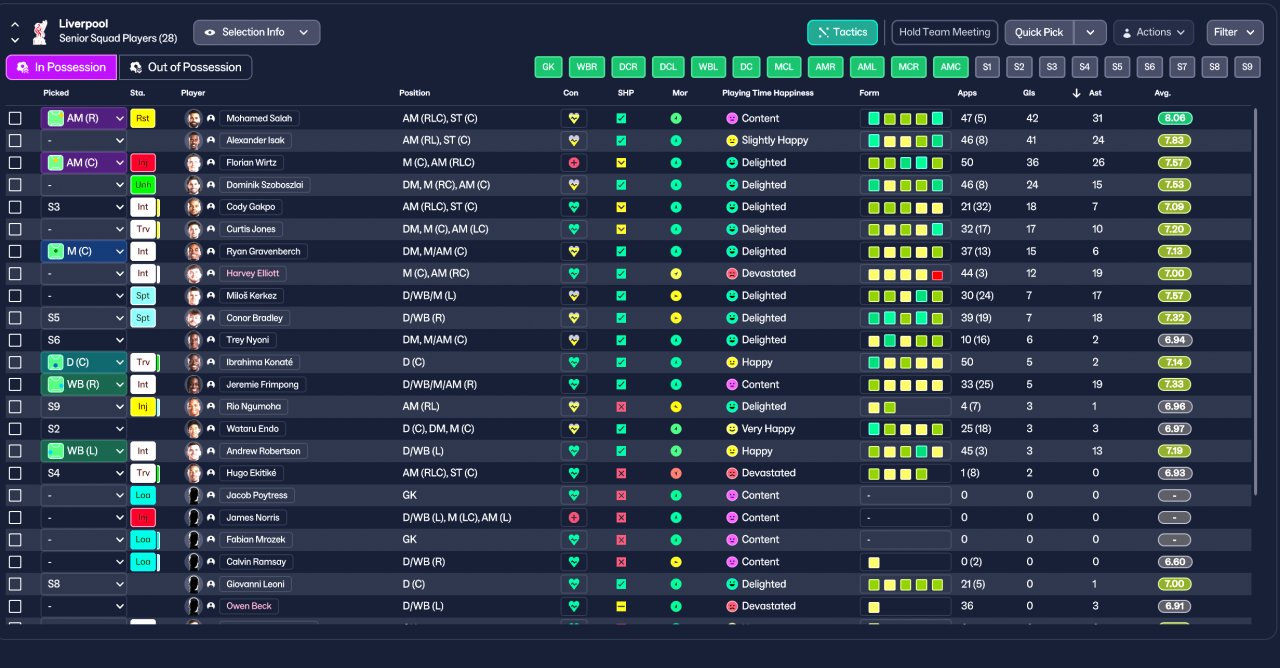Sort by the Gls column header

(1031, 93)
